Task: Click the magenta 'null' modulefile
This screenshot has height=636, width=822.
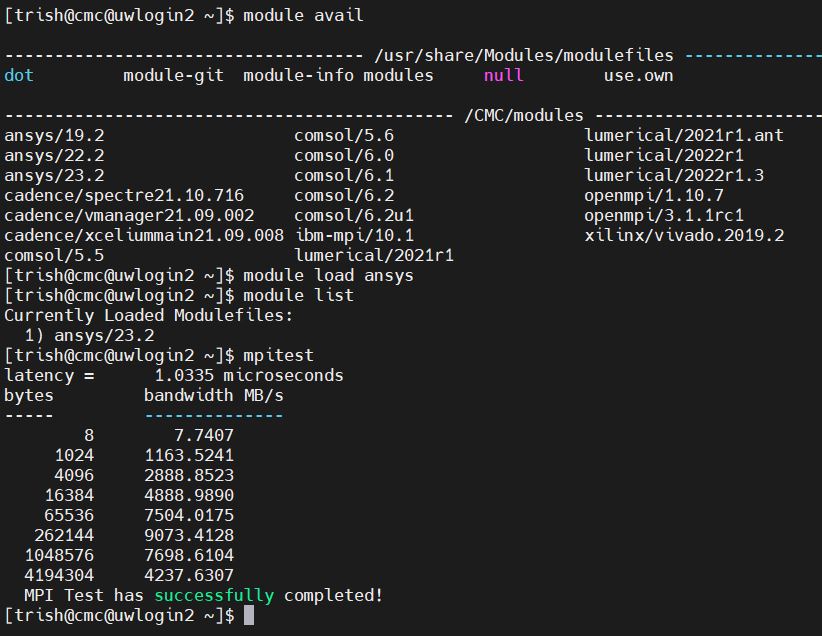Action: [x=503, y=75]
